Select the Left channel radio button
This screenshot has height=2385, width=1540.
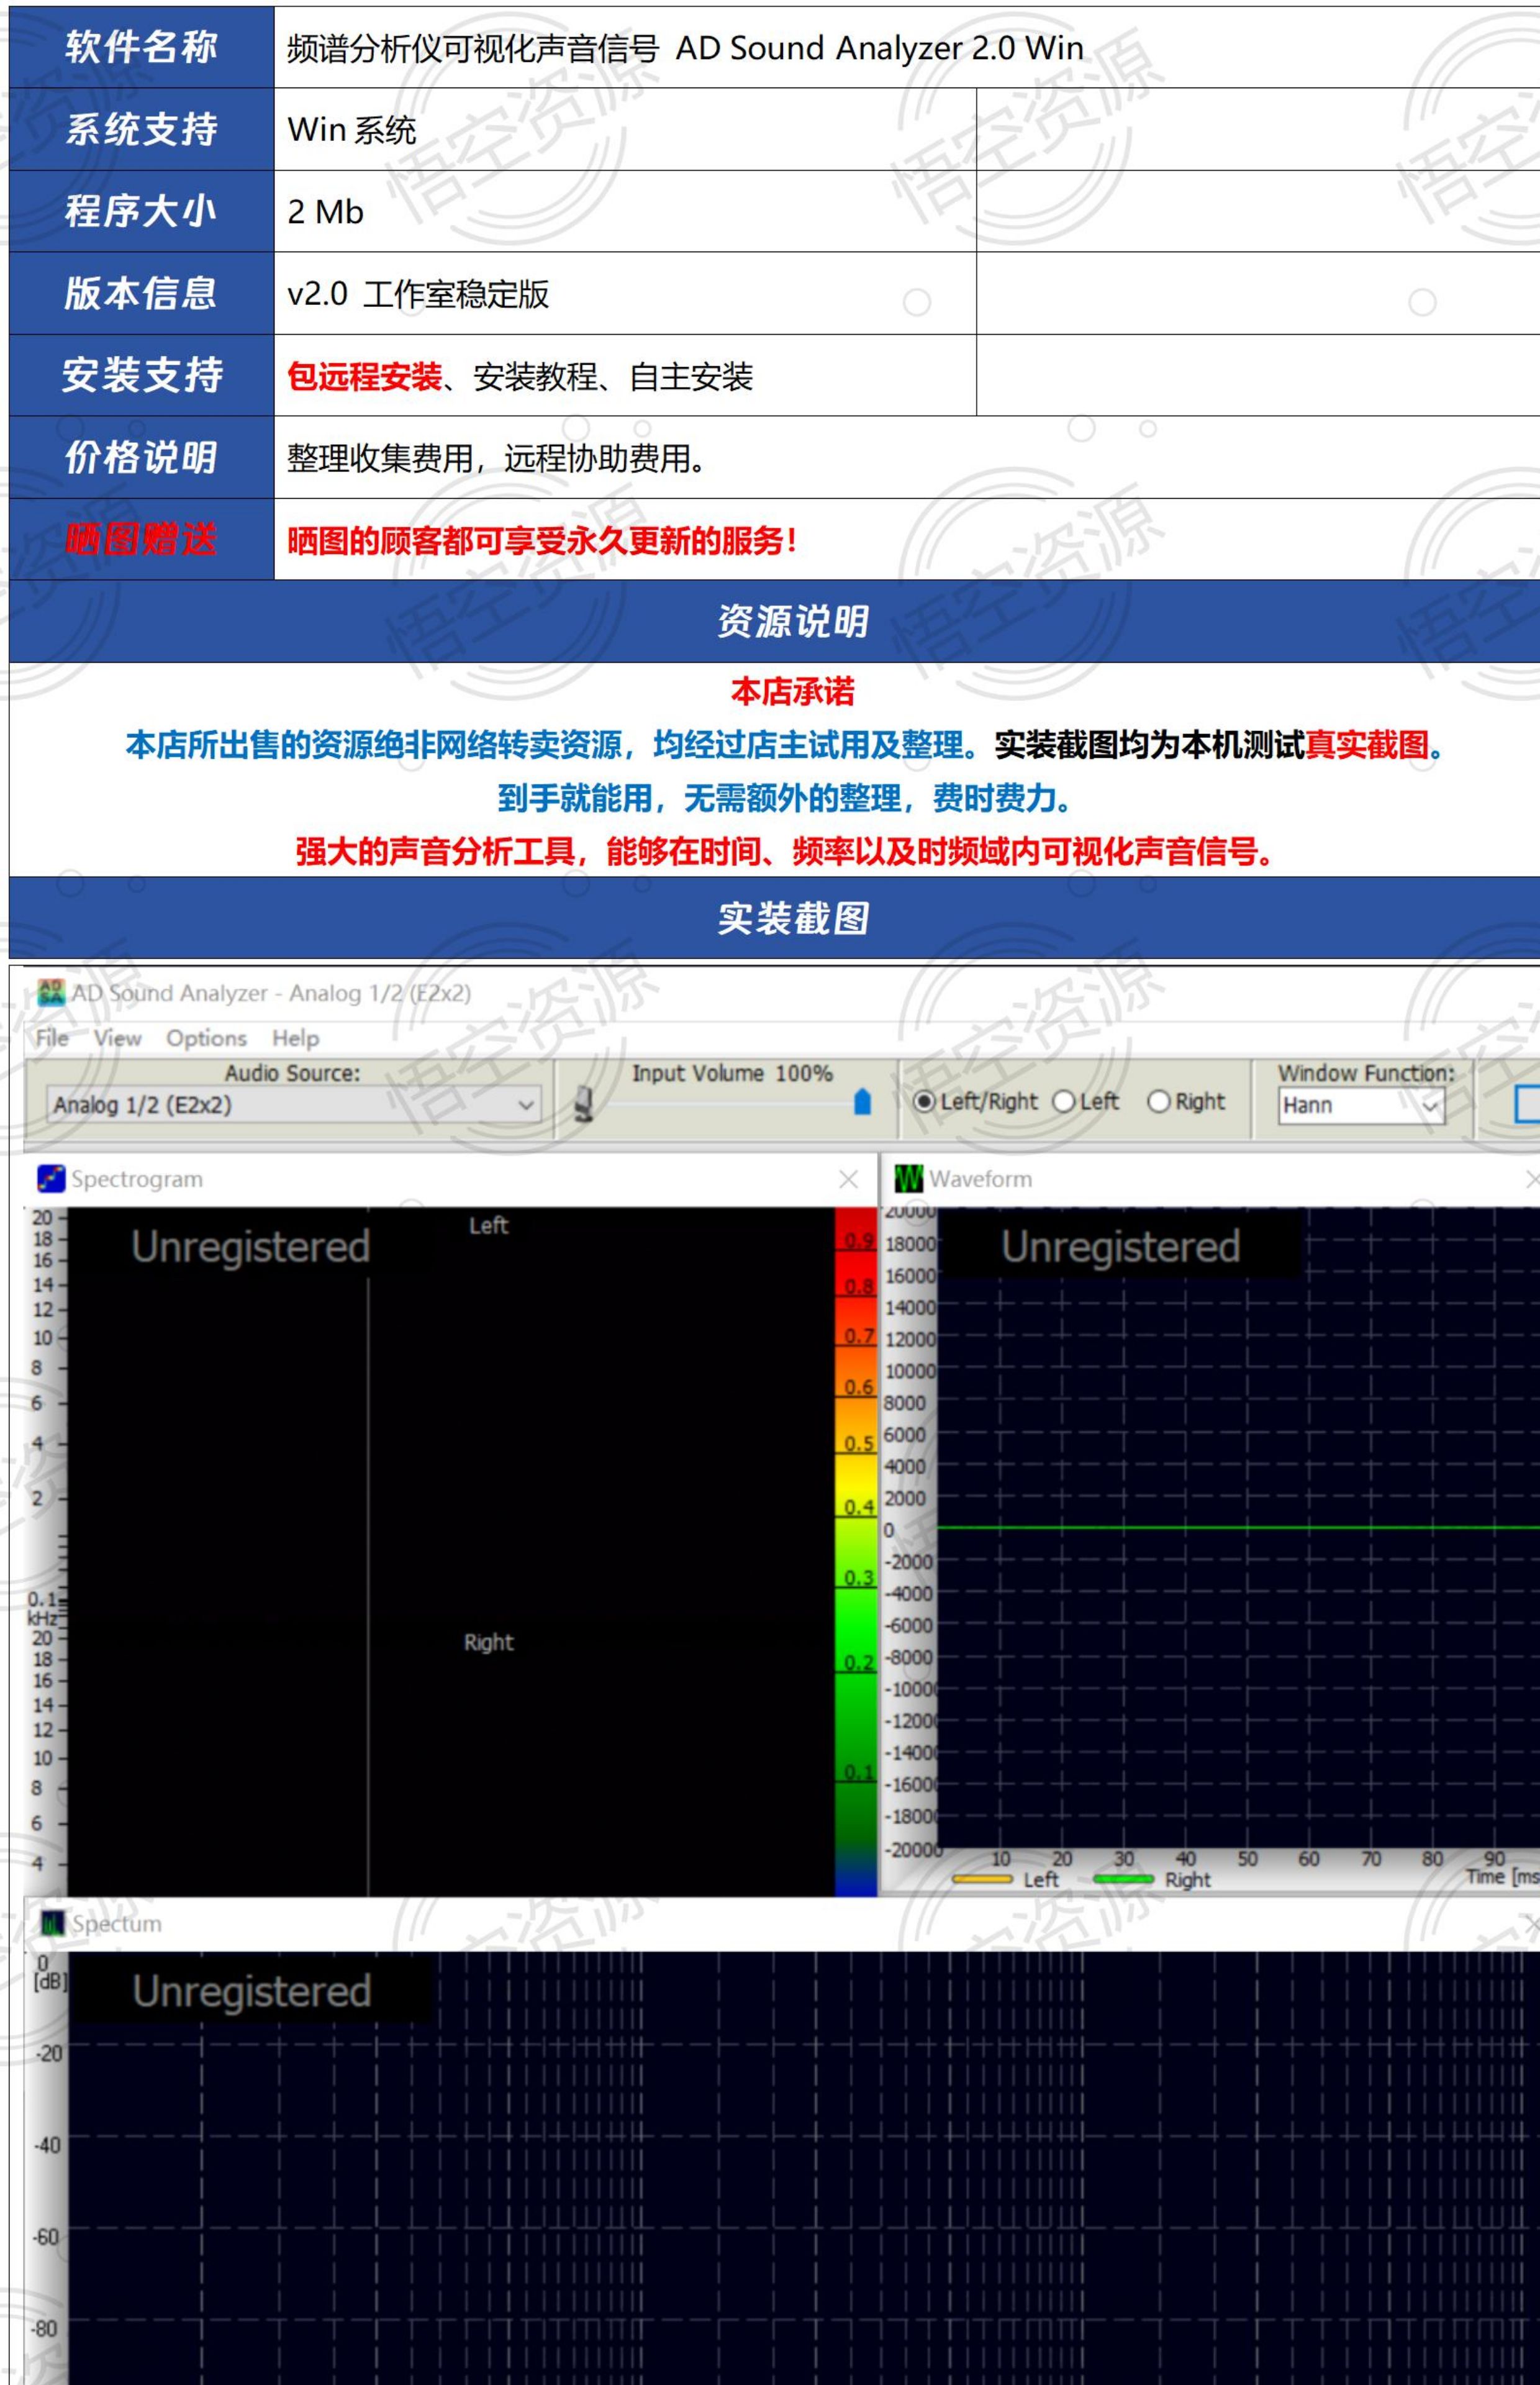pos(1064,1102)
